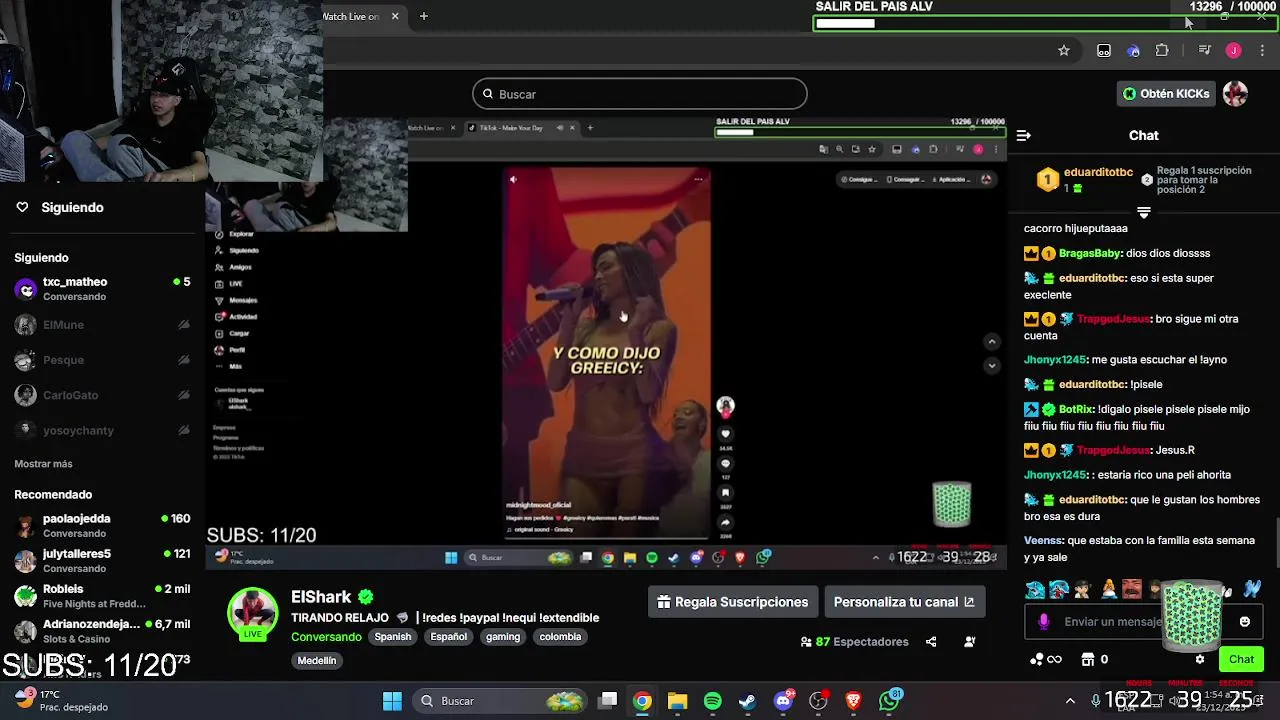
Task: Open WhatsApp from taskbar
Action: pyautogui.click(x=889, y=701)
